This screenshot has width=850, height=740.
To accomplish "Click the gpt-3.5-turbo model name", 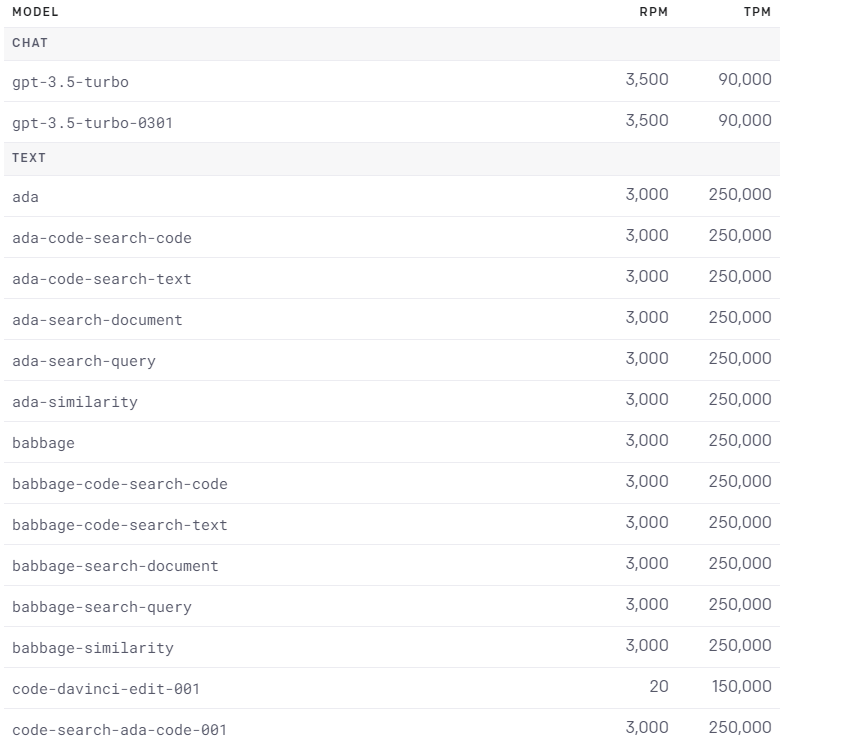I will point(70,82).
